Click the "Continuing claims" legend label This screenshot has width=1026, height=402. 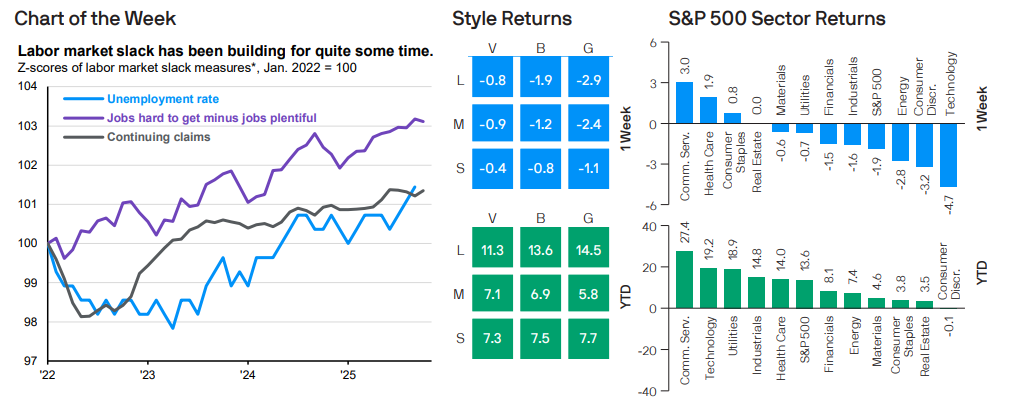click(158, 137)
